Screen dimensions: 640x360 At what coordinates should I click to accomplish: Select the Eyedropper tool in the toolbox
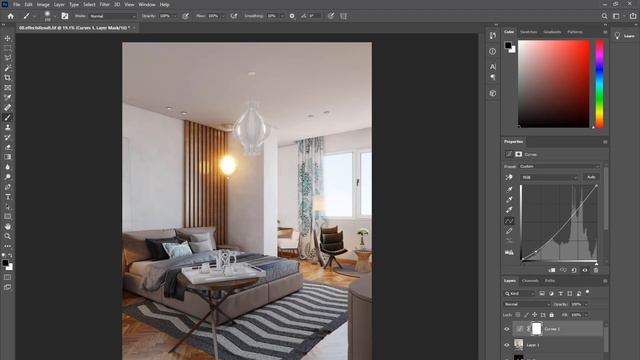(x=8, y=98)
